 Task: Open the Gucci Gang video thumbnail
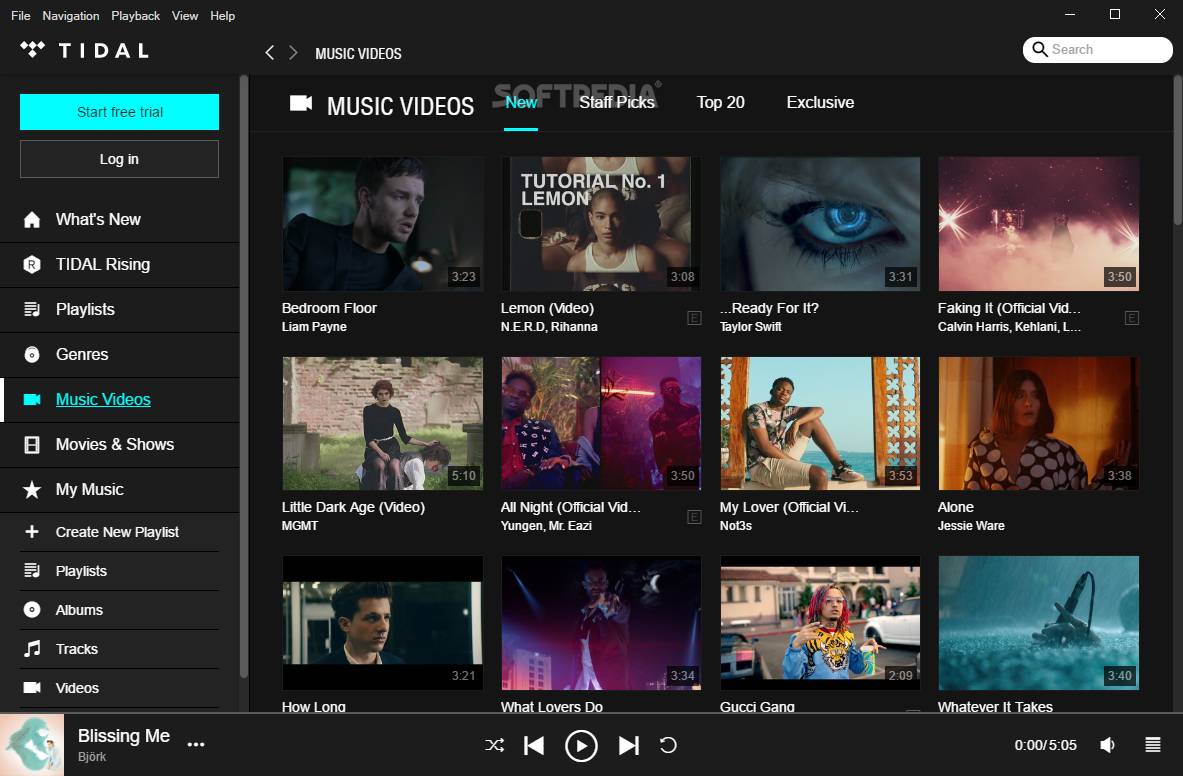click(x=820, y=623)
